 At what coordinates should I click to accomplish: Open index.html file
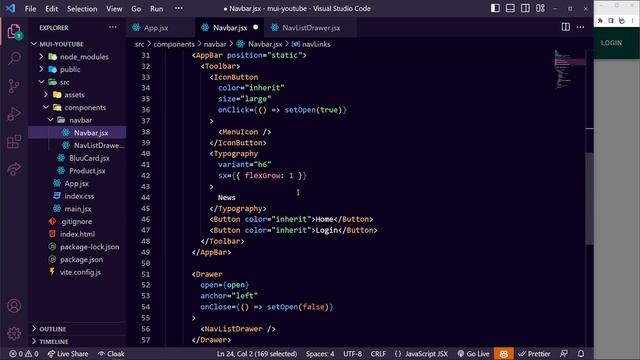coord(77,234)
